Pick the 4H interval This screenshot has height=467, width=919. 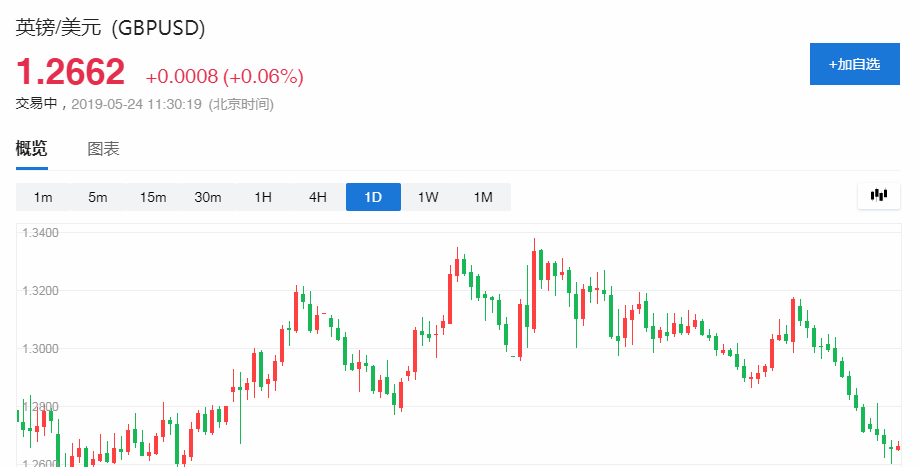(318, 197)
